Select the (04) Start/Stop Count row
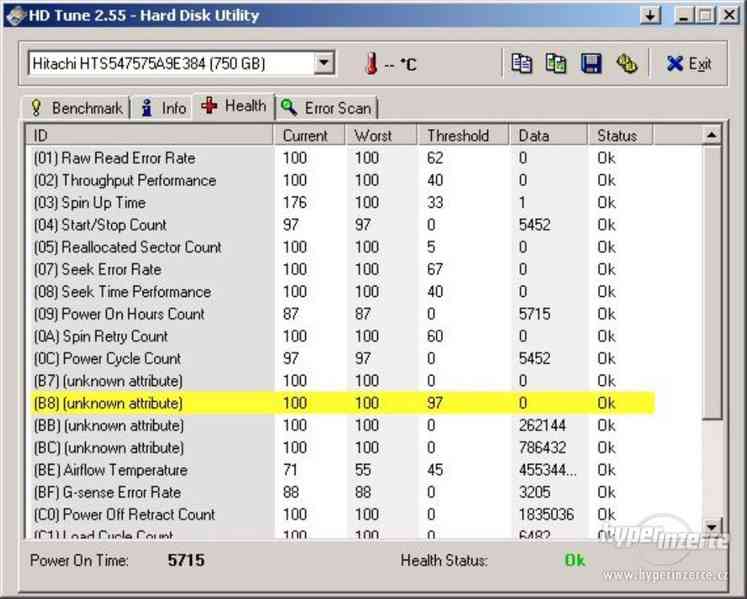Screen dimensions: 747x599 pyautogui.click(x=341, y=224)
